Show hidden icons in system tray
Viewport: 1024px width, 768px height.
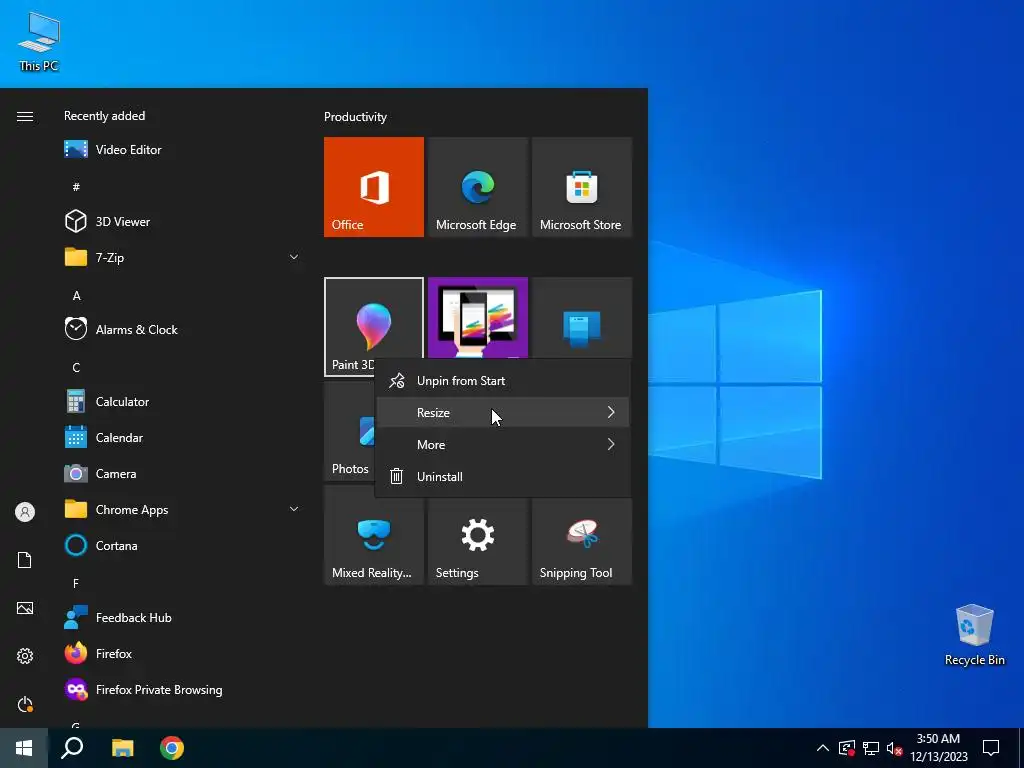(823, 748)
